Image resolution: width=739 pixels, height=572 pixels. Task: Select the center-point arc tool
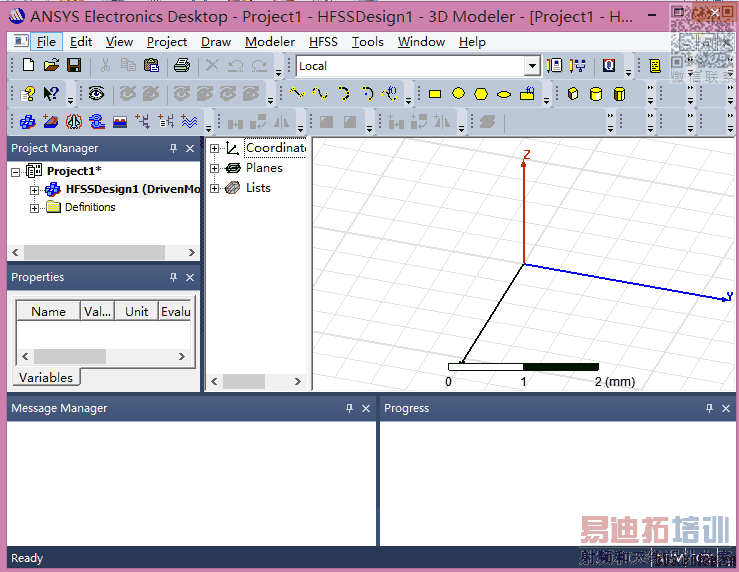(368, 93)
